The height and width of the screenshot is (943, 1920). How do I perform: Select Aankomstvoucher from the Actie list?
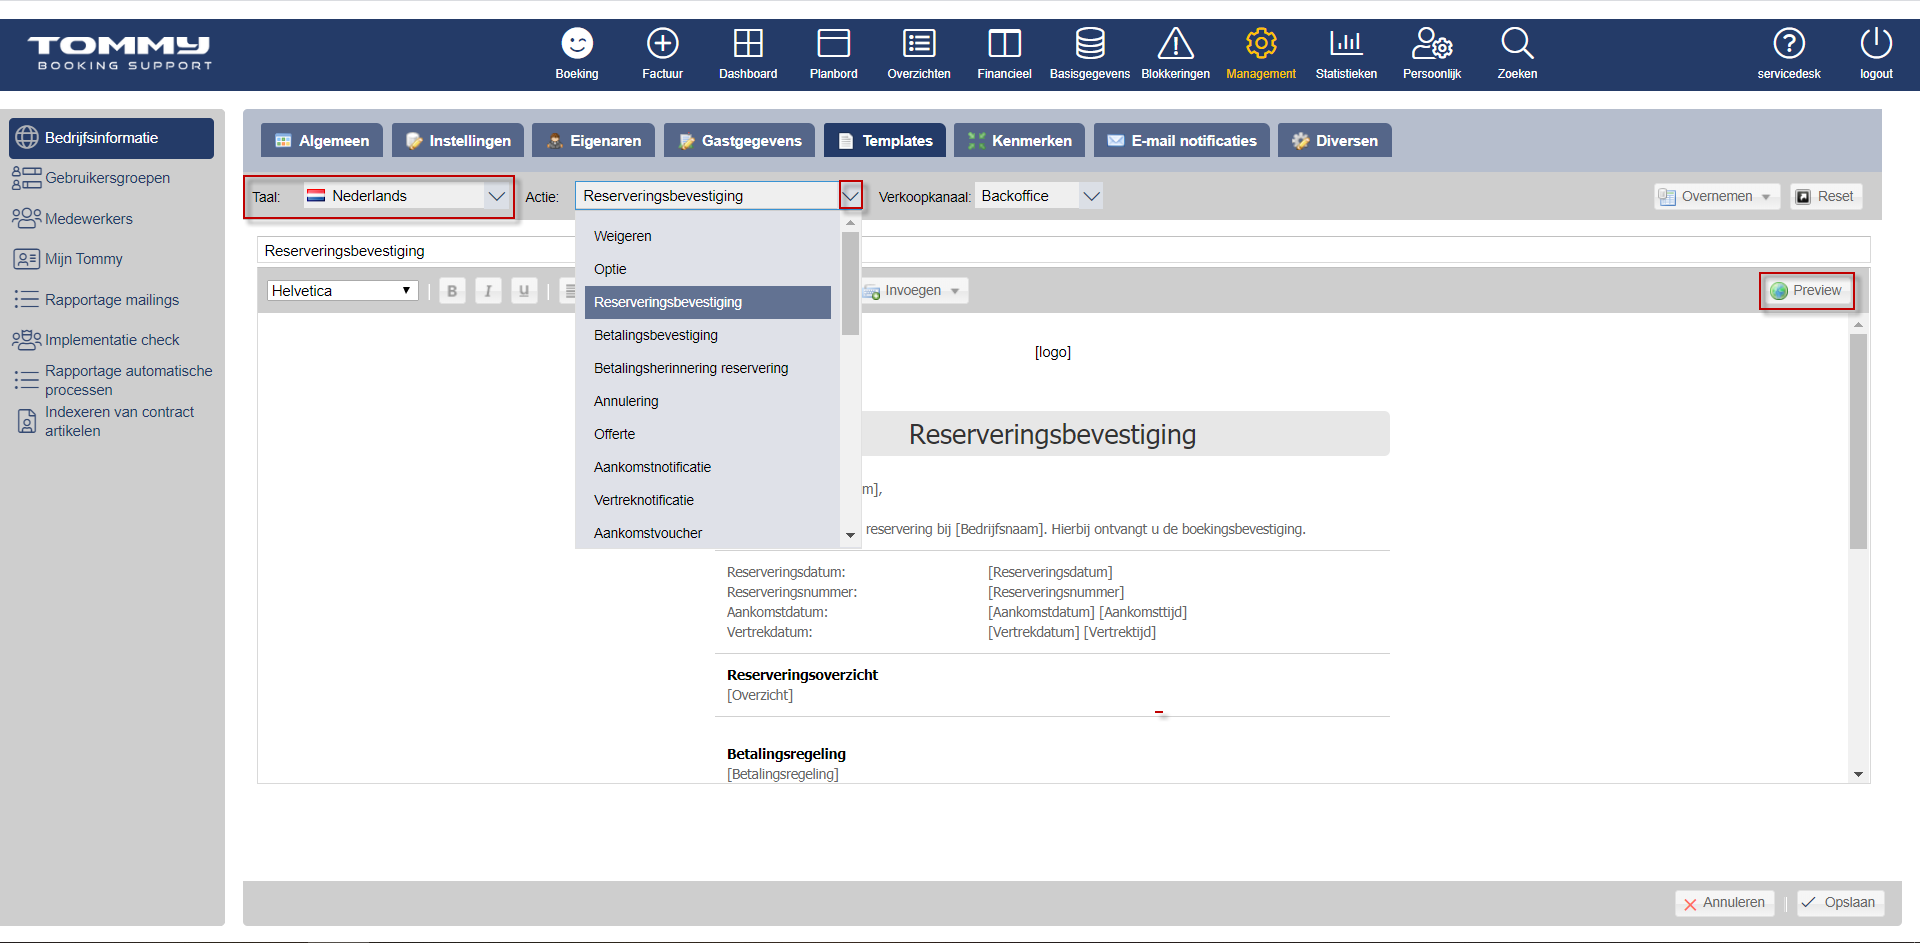tap(707, 533)
